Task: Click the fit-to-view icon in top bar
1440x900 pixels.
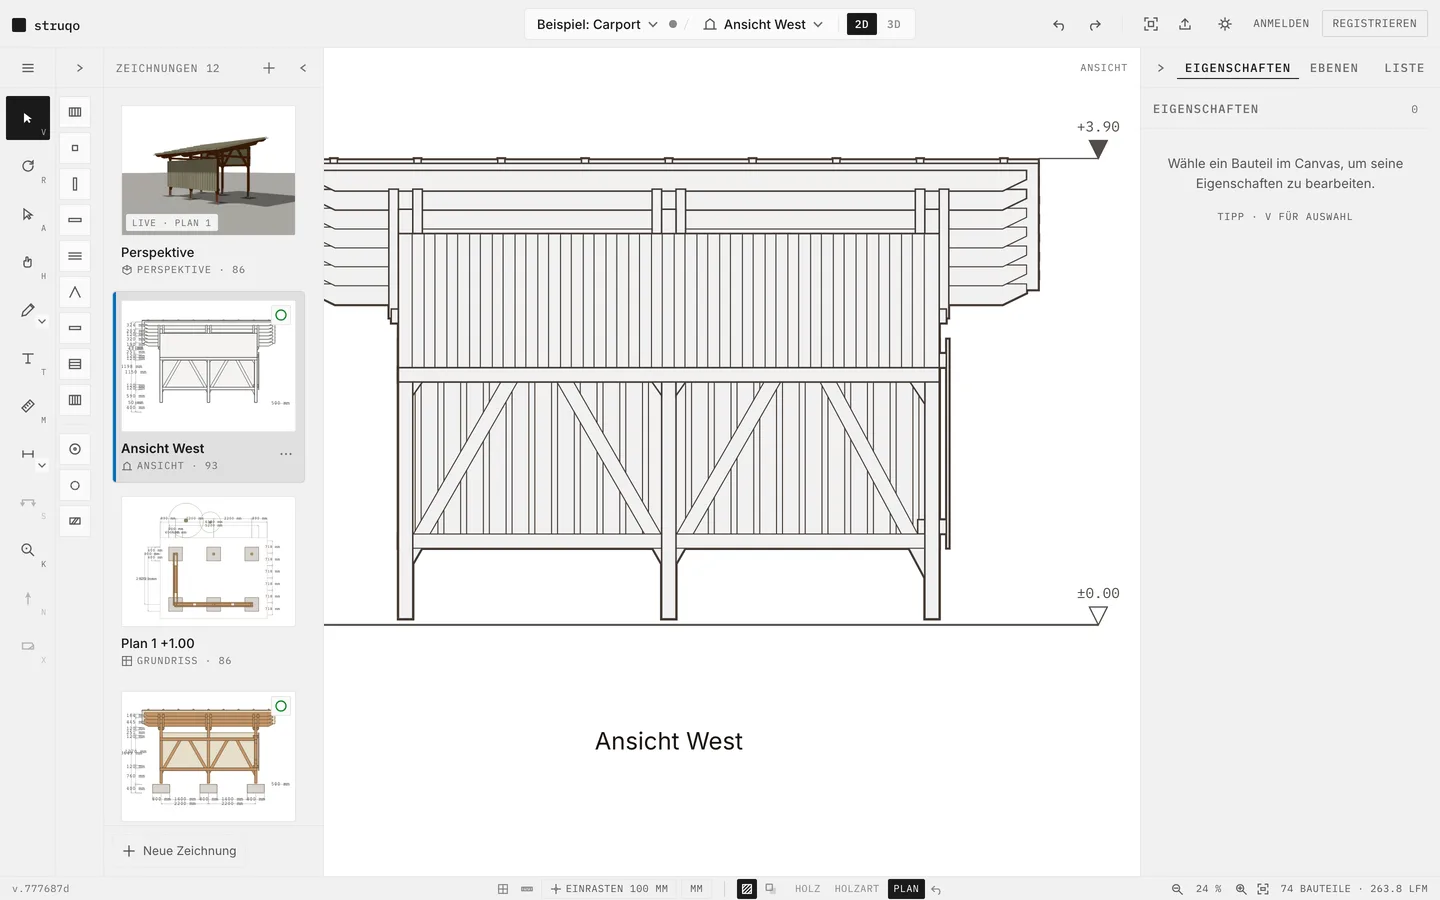Action: [1151, 24]
